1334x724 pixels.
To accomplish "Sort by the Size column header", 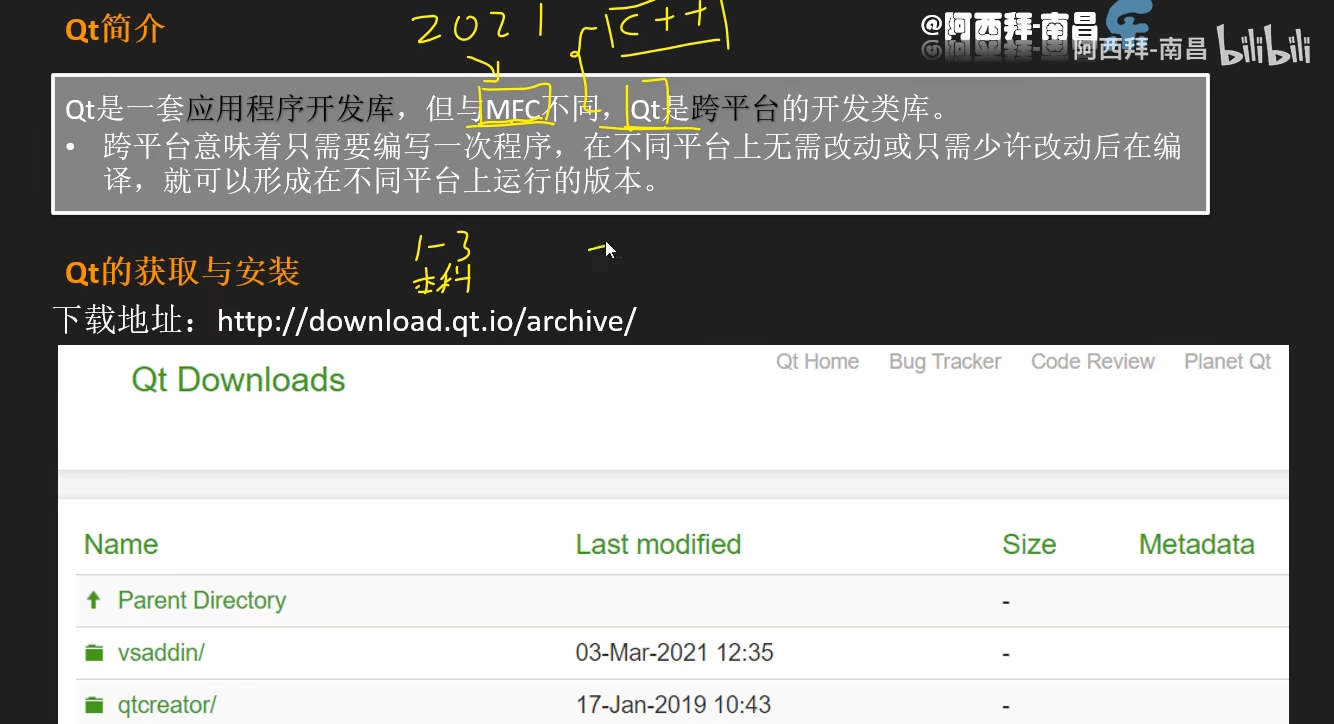I will click(x=1029, y=545).
